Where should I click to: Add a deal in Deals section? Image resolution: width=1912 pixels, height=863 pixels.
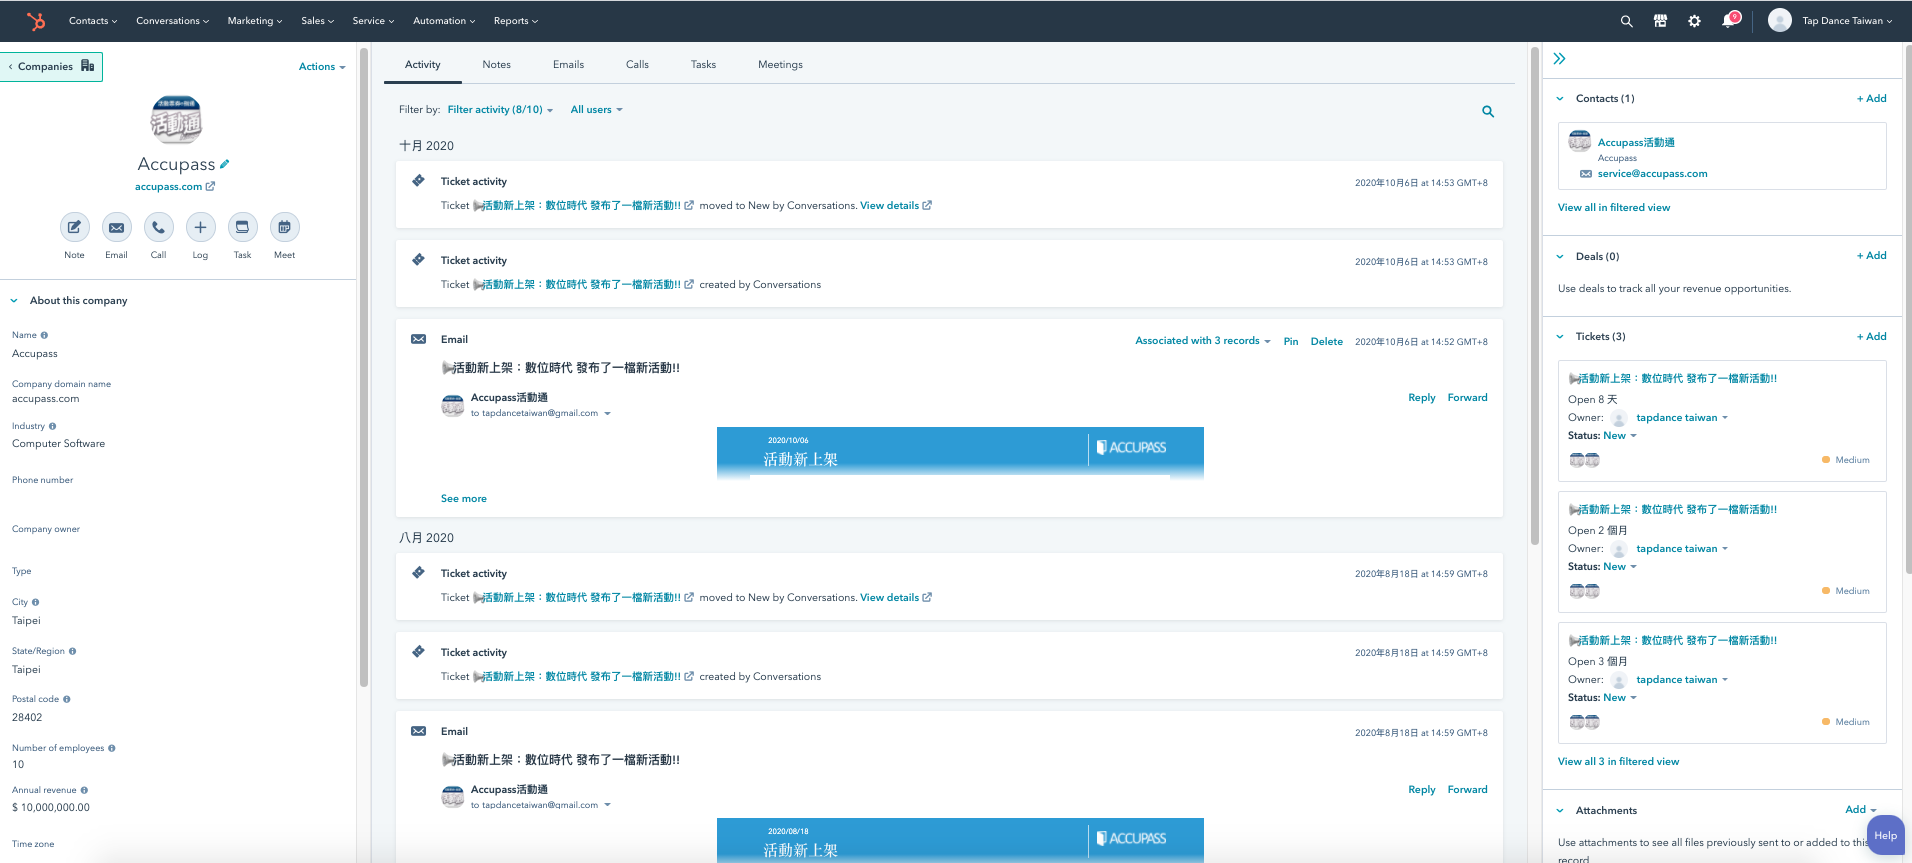pos(1871,256)
